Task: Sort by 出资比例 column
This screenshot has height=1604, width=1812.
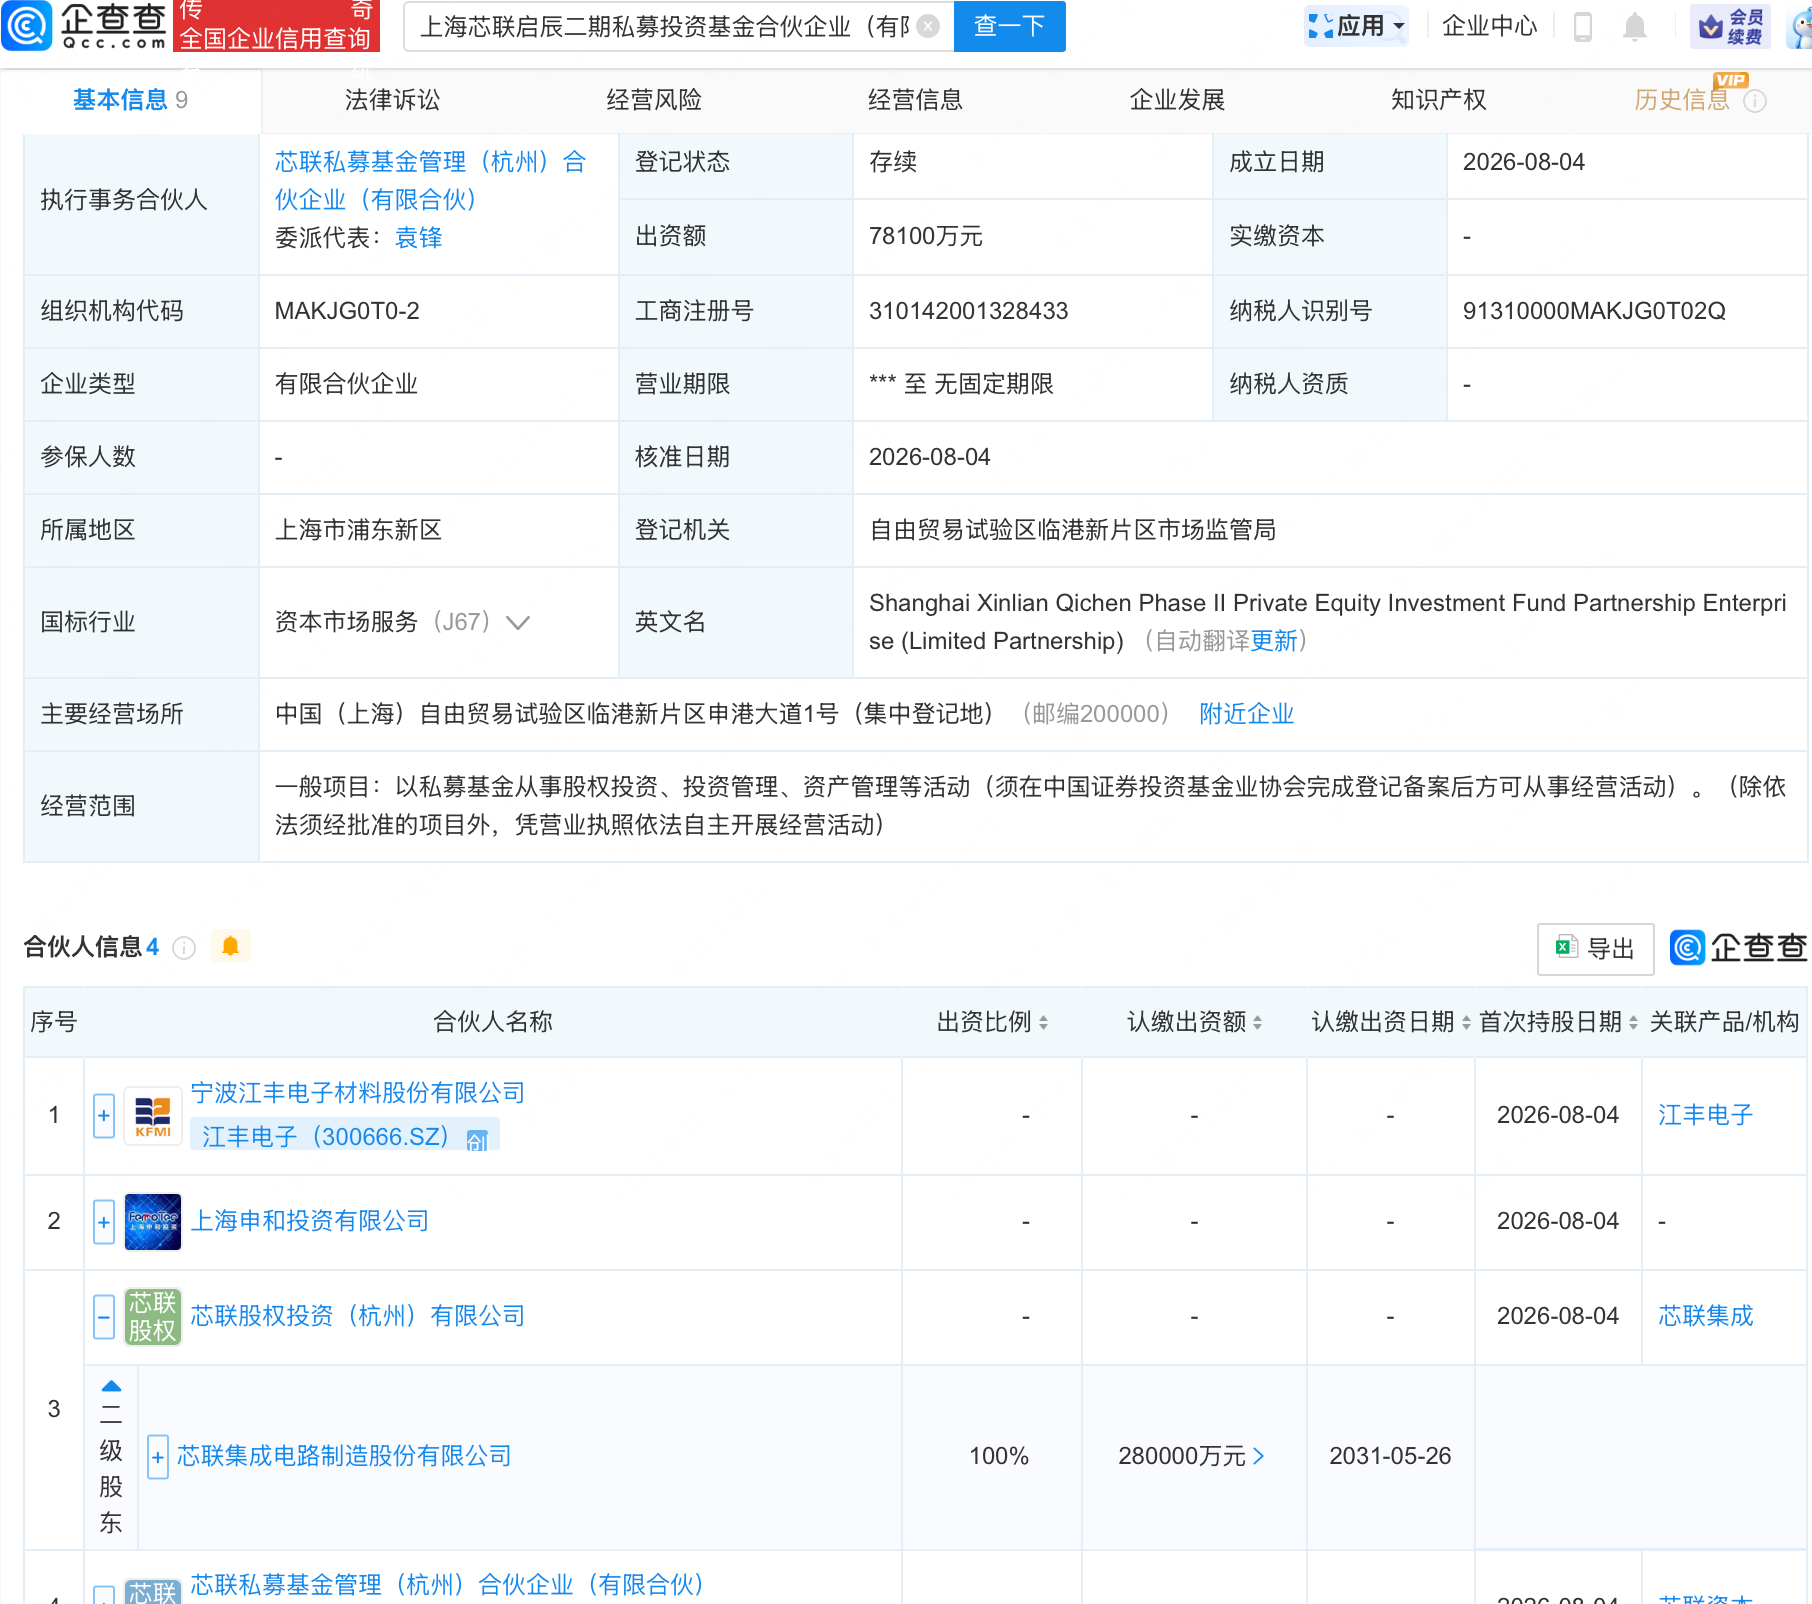Action: pos(1043,1022)
